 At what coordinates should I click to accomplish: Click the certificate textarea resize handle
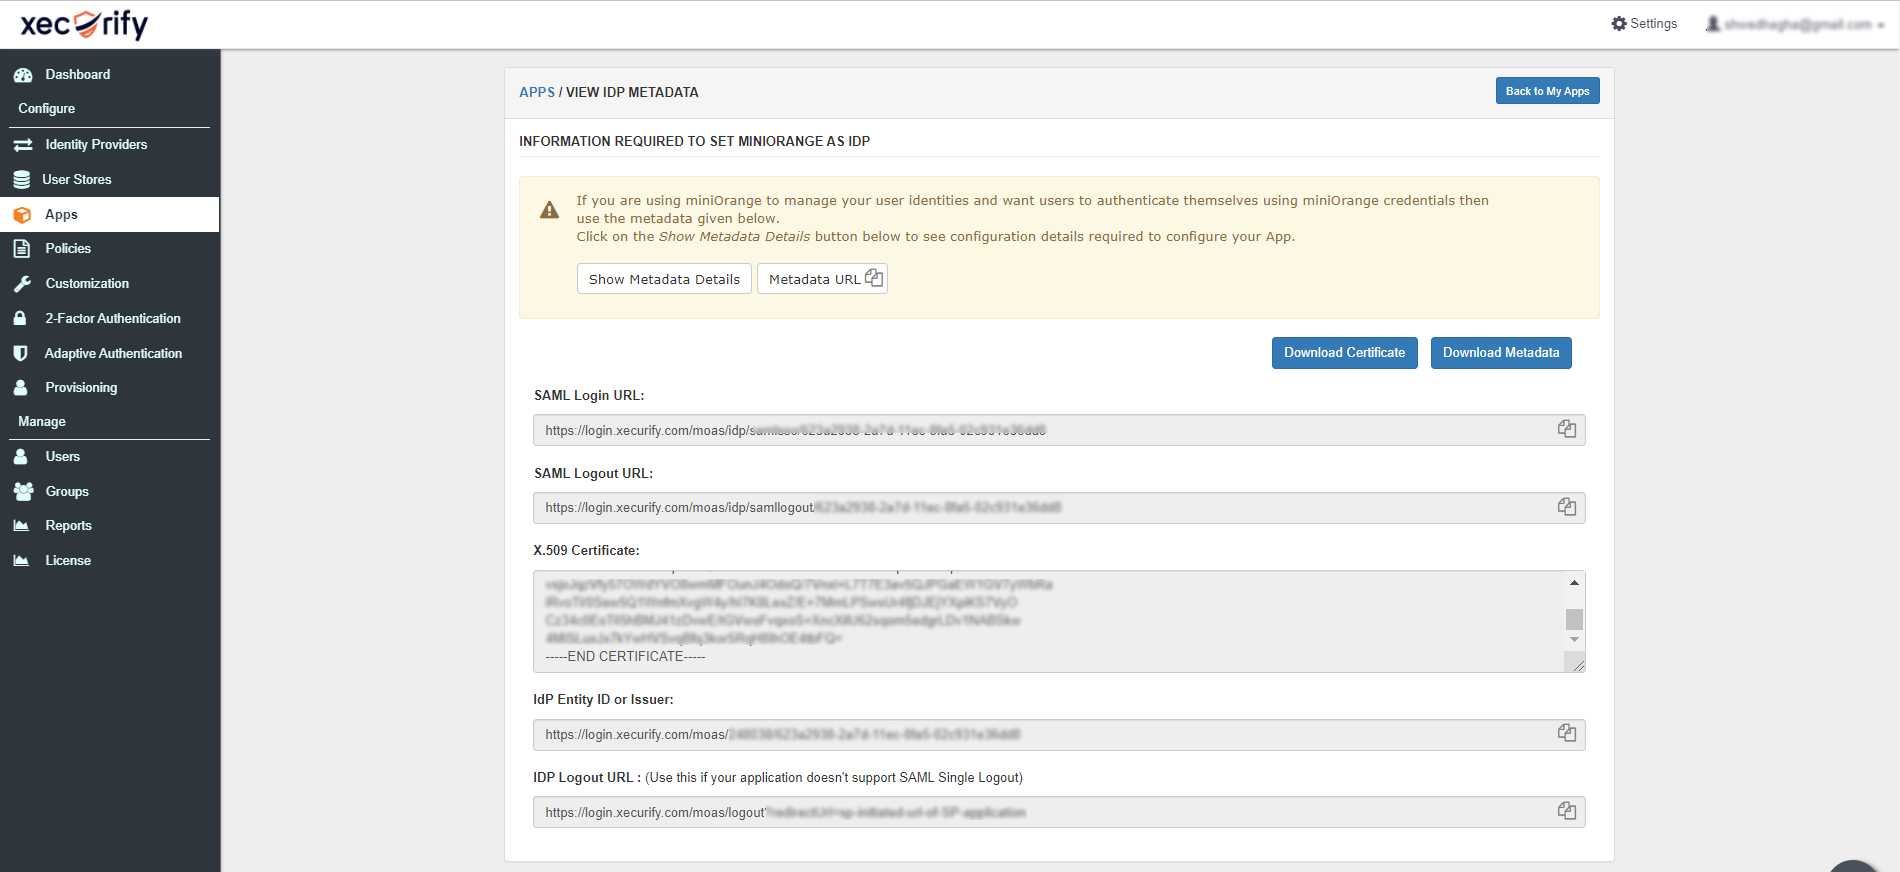[1578, 665]
